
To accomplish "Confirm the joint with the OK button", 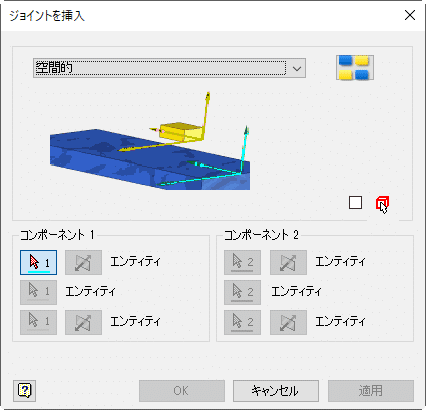I will (182, 391).
